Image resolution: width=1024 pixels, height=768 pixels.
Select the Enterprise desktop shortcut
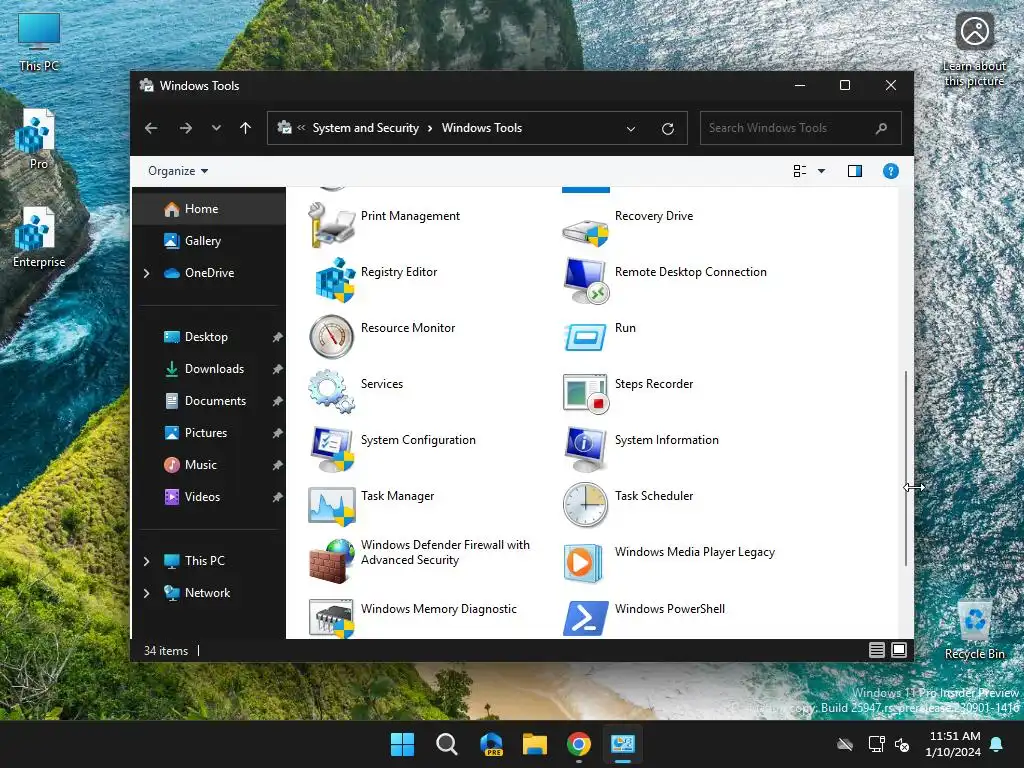coord(39,237)
